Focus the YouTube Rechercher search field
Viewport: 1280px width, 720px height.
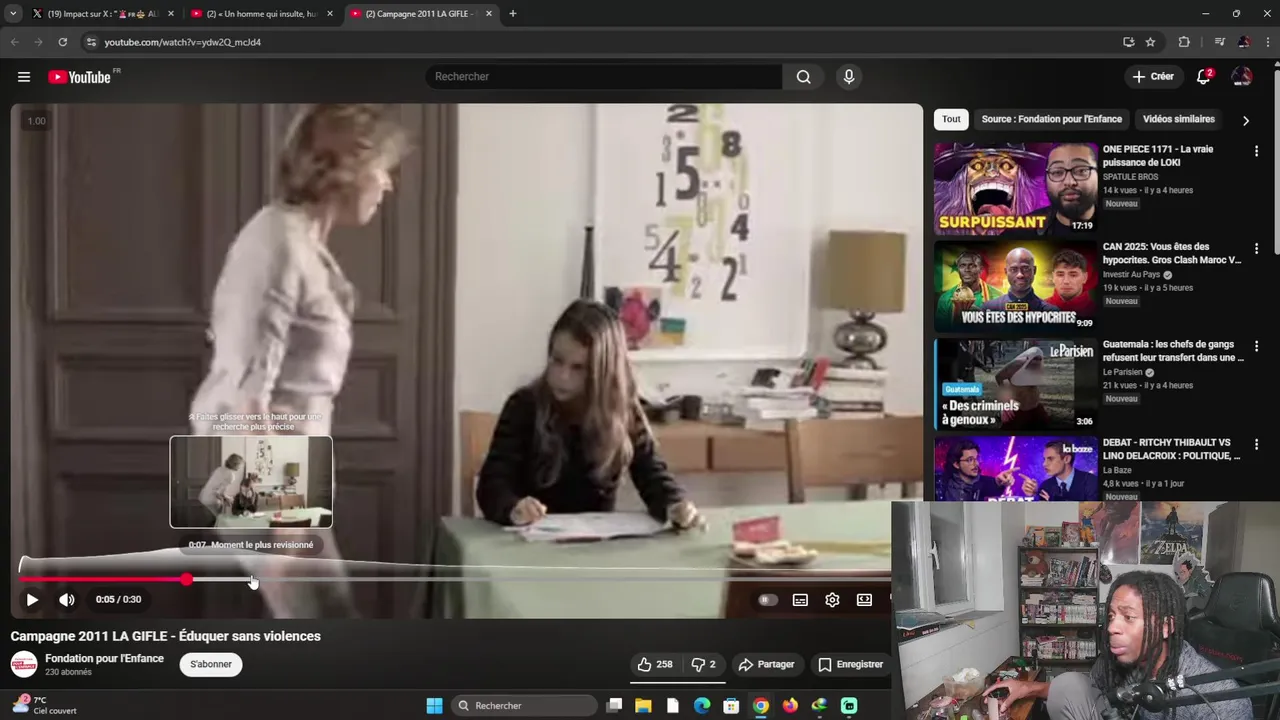[x=604, y=77]
